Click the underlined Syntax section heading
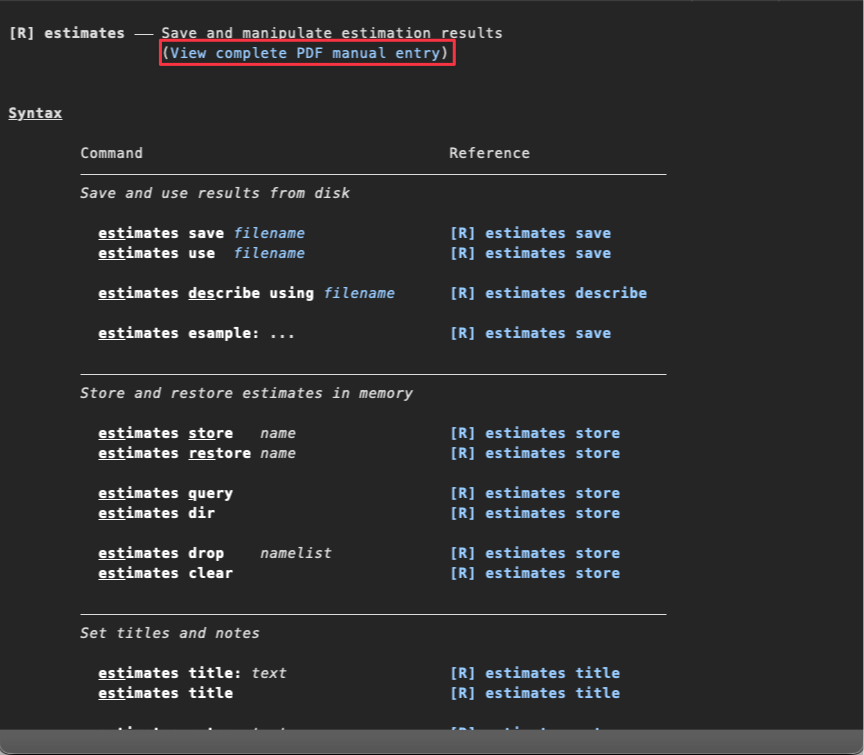864x755 pixels. tap(35, 113)
